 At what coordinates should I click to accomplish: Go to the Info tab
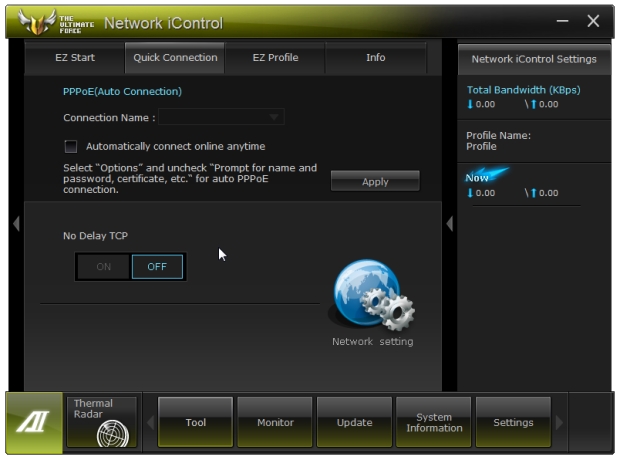point(376,58)
